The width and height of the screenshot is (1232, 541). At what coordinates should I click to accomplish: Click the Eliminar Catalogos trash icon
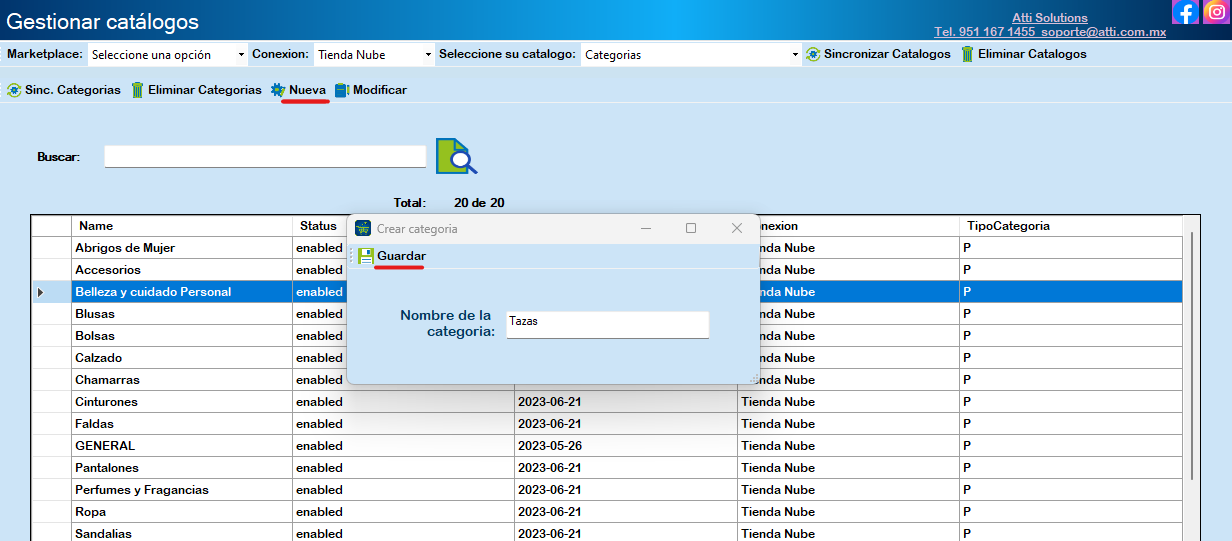point(967,54)
